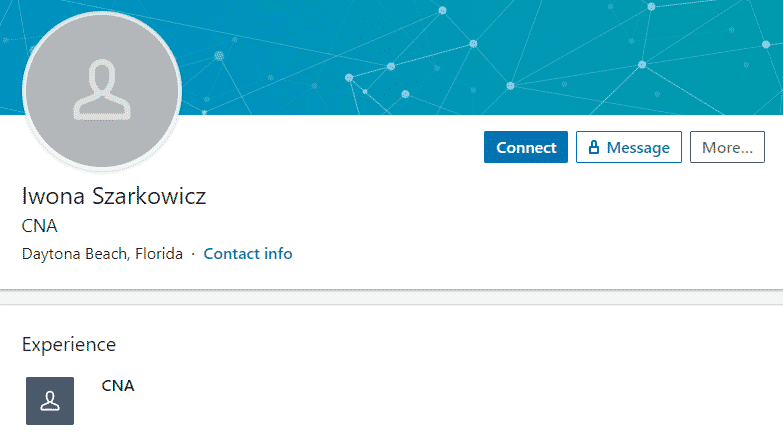The image size is (783, 445).
Task: Click the company placeholder icon under Experience
Action: click(50, 401)
